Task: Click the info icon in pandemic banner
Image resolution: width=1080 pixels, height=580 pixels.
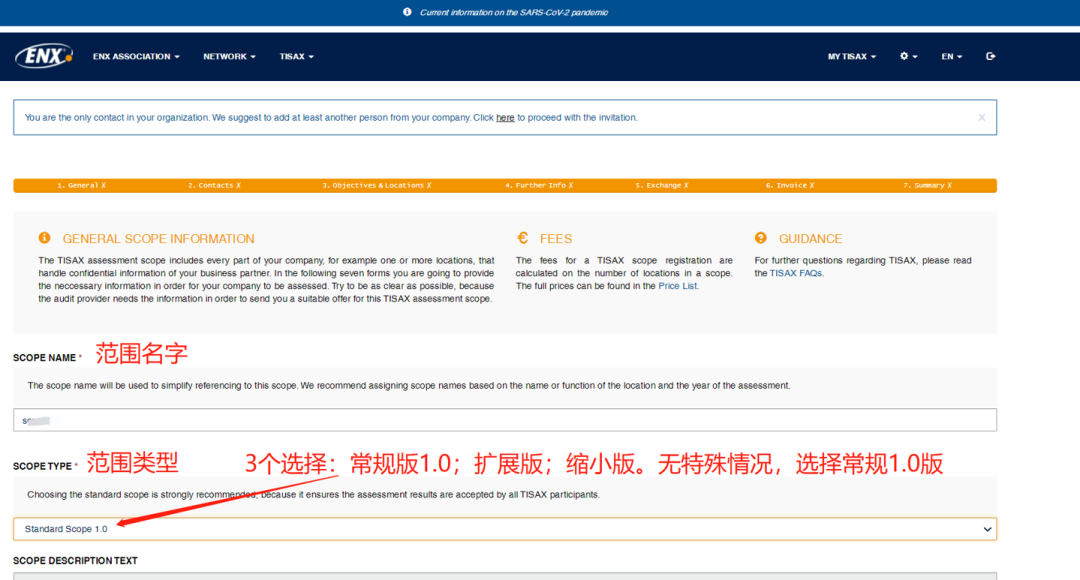Action: click(x=407, y=12)
